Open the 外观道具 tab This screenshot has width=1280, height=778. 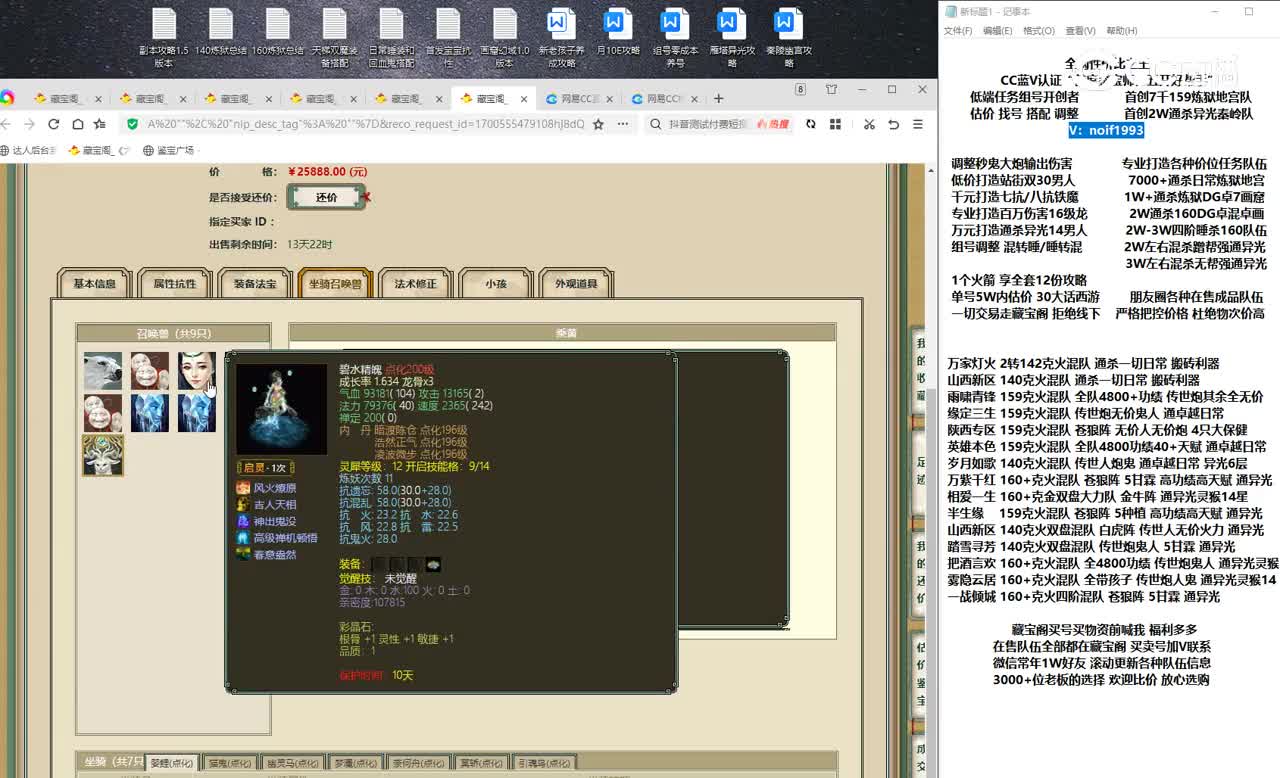click(576, 284)
